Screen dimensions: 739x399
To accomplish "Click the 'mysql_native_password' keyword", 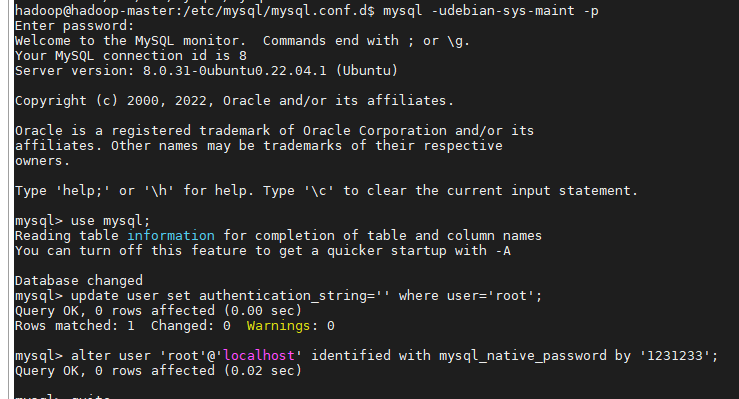I will [523, 356].
